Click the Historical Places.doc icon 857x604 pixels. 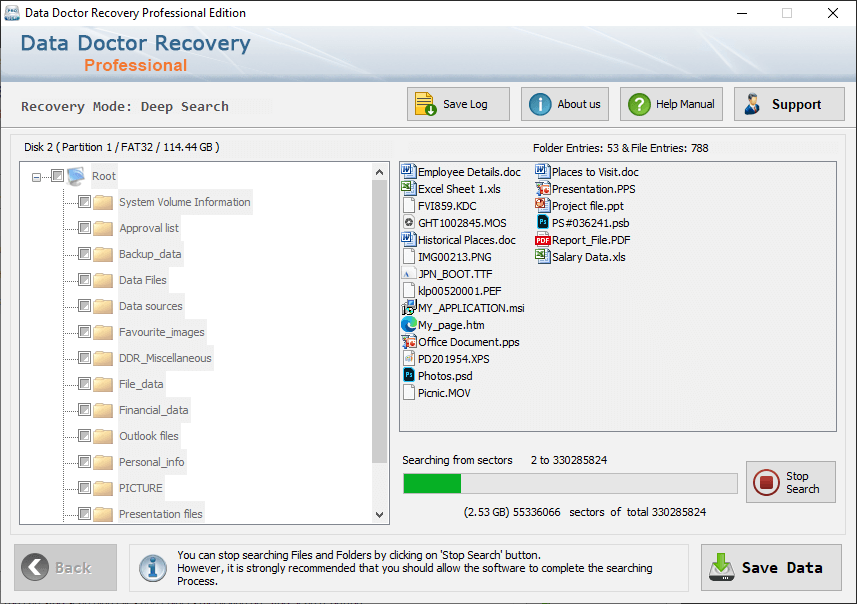click(408, 239)
